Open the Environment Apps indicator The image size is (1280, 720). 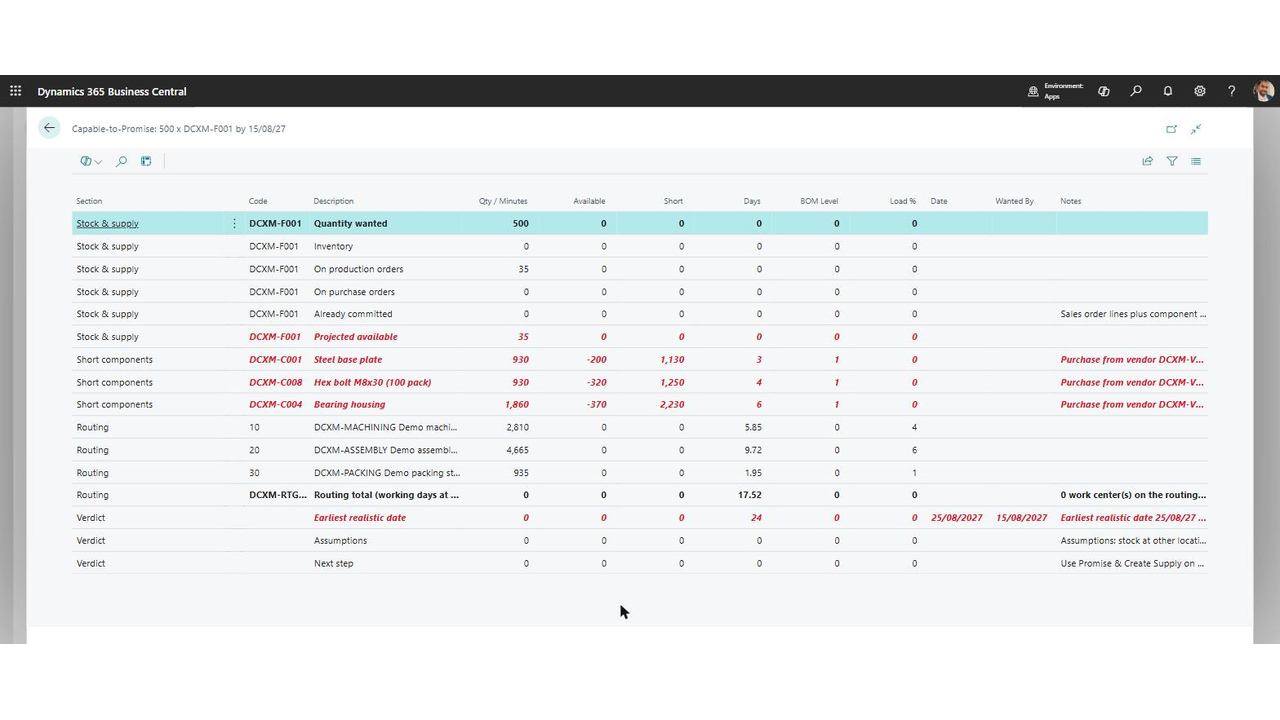[1056, 91]
